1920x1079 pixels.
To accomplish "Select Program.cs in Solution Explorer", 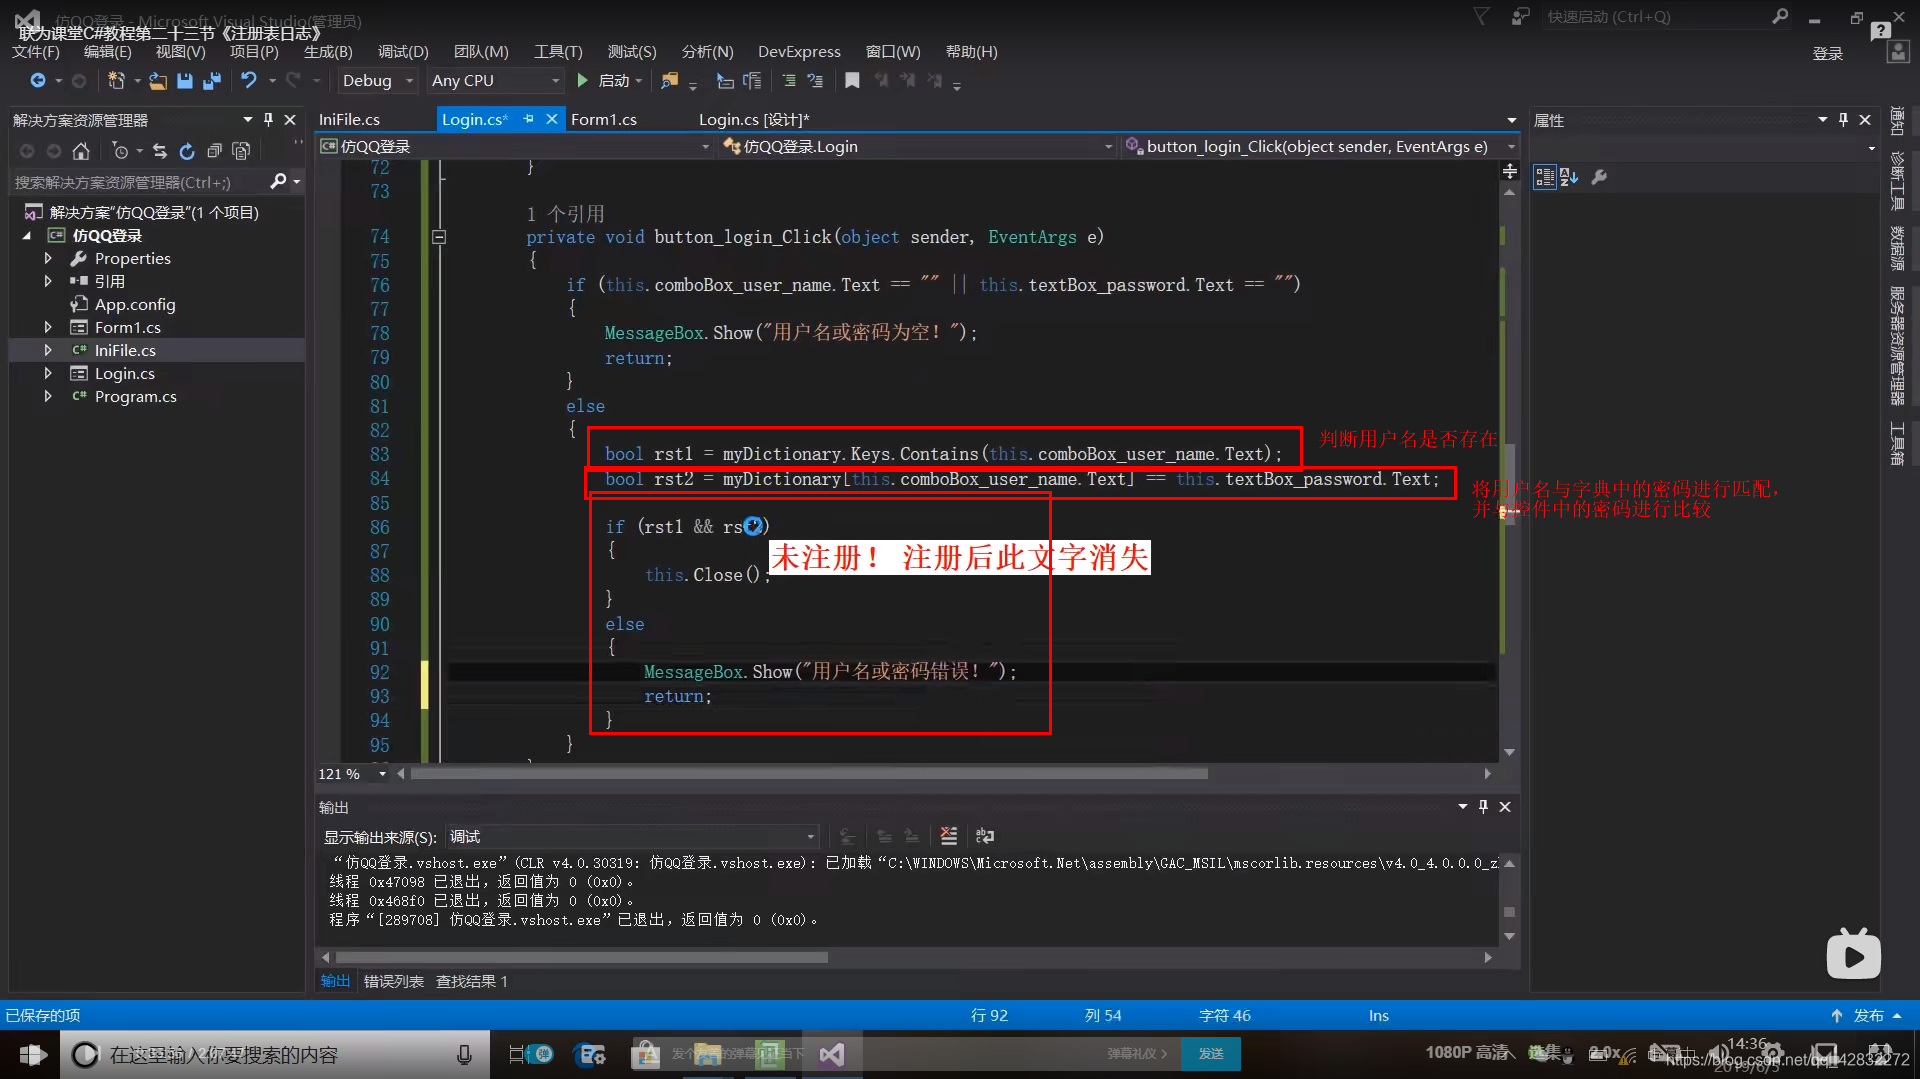I will (136, 397).
